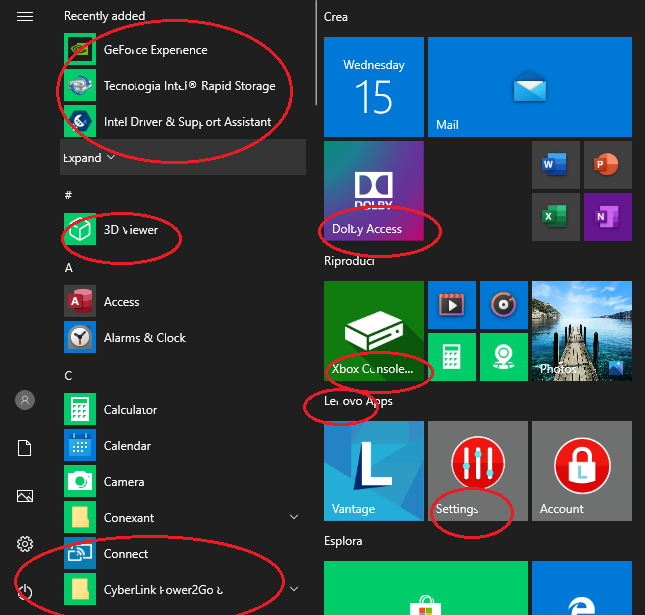Click the Esplora group header
The width and height of the screenshot is (645, 615).
click(343, 541)
